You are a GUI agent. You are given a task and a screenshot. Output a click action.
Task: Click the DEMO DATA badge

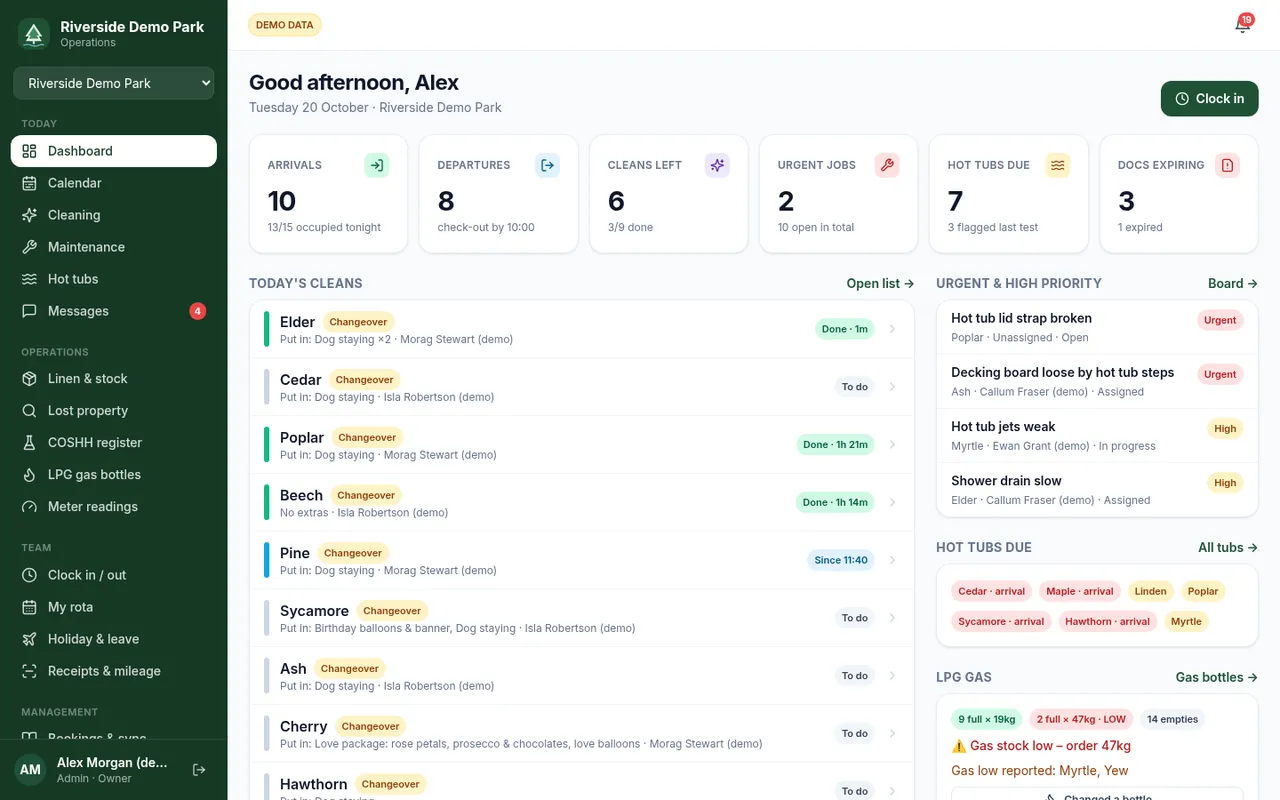pos(285,25)
